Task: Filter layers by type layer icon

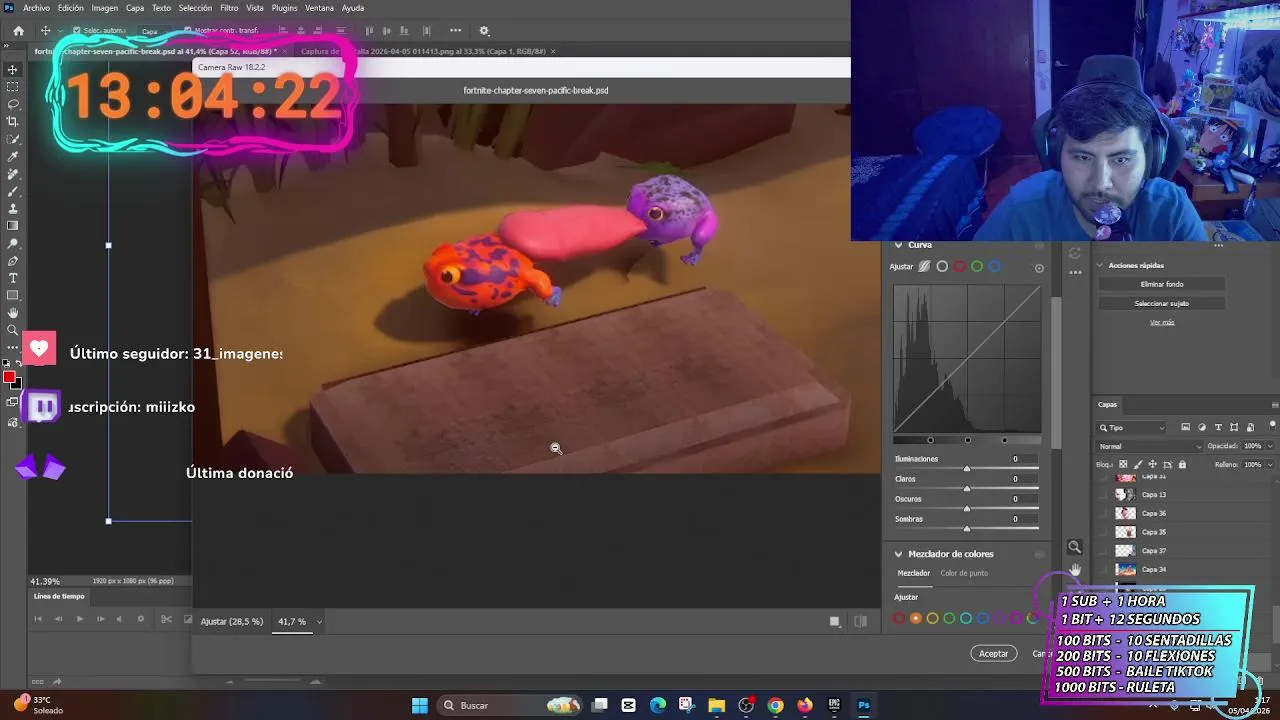Action: coord(1218,428)
